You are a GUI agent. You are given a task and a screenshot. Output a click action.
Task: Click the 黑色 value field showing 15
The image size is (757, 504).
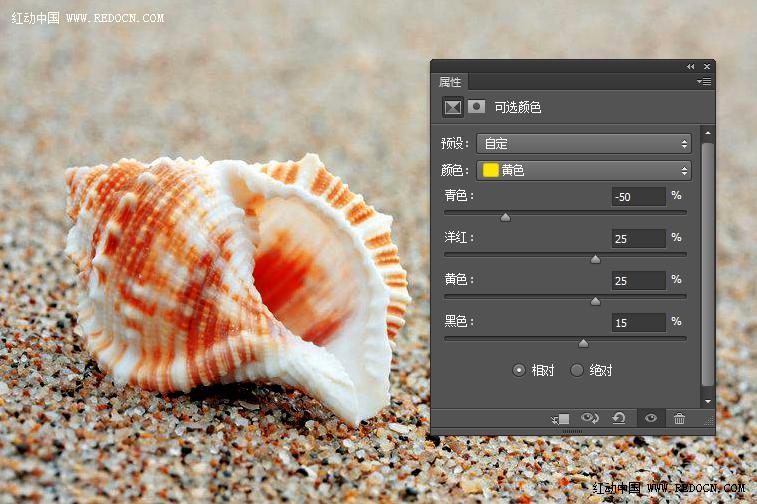pos(638,323)
